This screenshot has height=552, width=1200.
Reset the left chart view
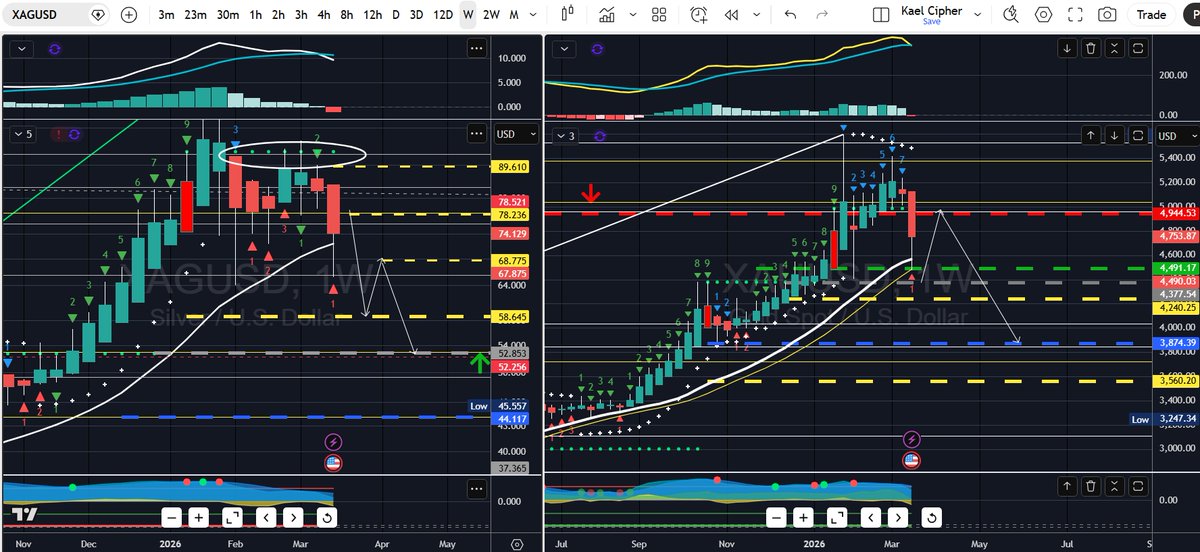(x=326, y=517)
